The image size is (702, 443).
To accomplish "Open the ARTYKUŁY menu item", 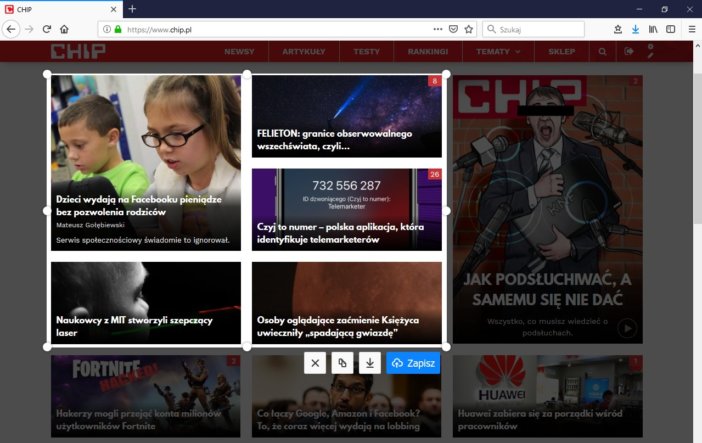I will (304, 52).
